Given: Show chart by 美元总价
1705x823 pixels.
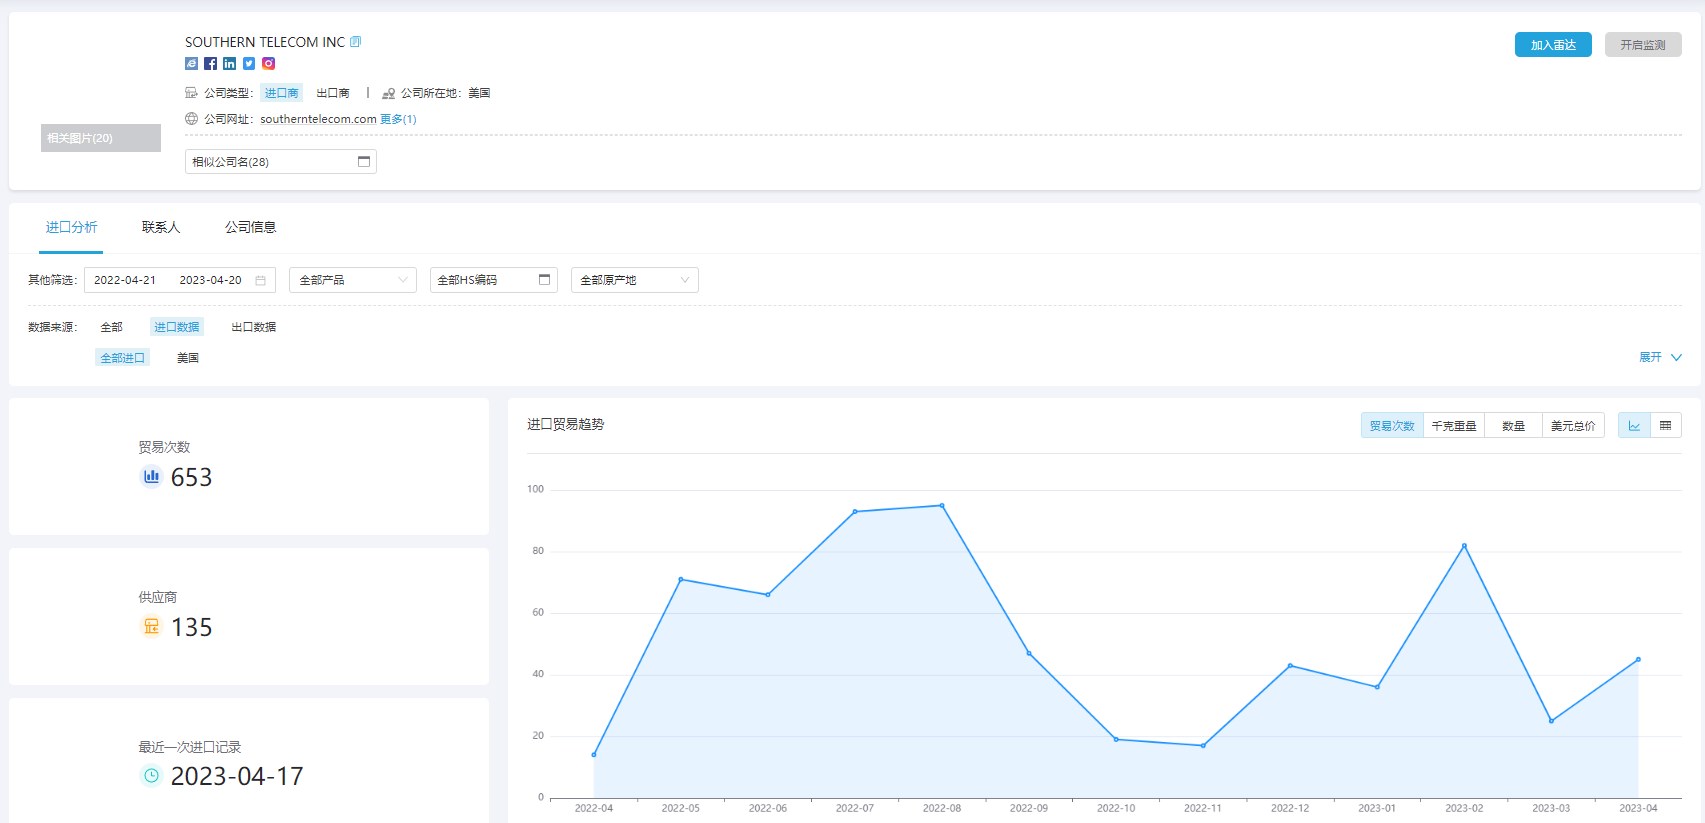Looking at the screenshot, I should point(1573,425).
